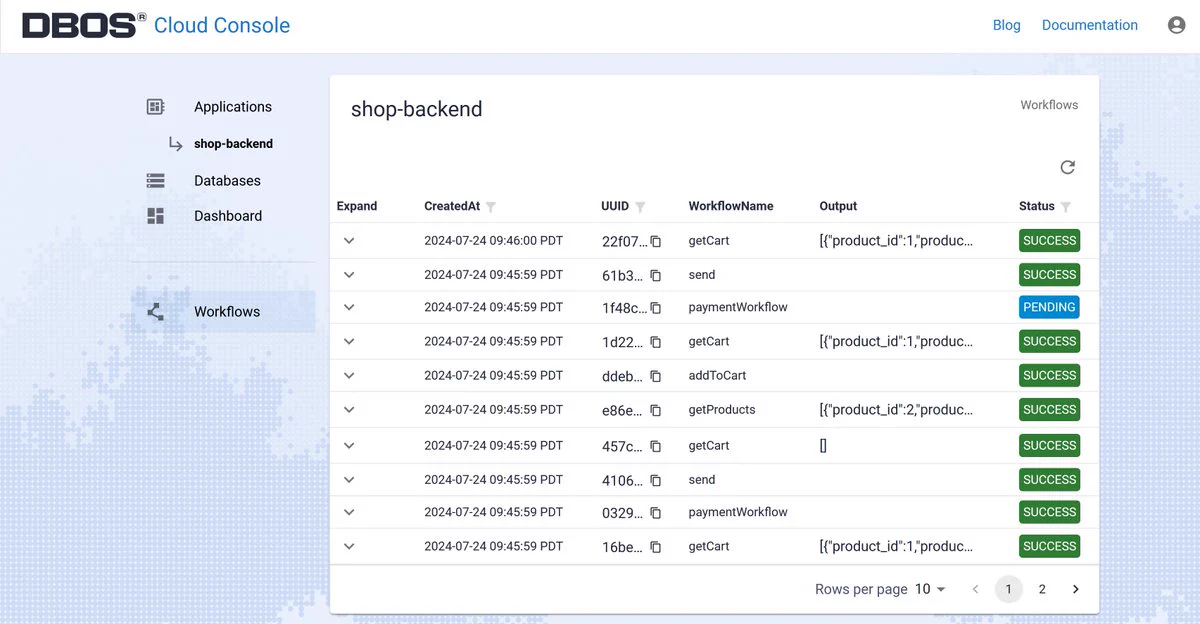This screenshot has width=1200, height=624.
Task: Copy UUID 22f07 to clipboard
Action: (x=656, y=242)
